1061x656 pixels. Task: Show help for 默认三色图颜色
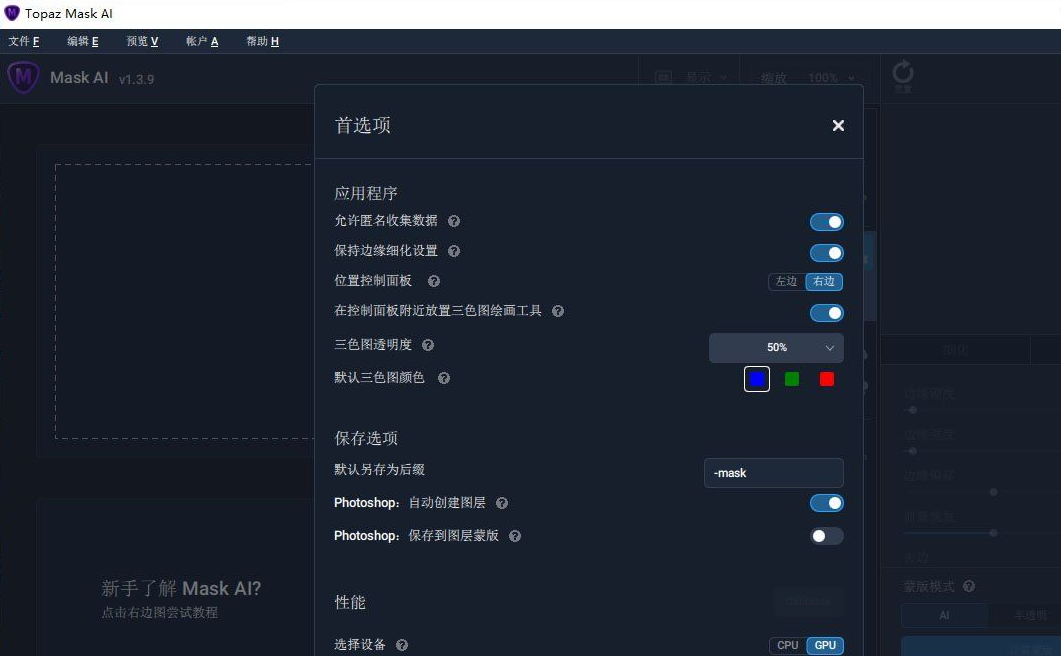pos(444,378)
